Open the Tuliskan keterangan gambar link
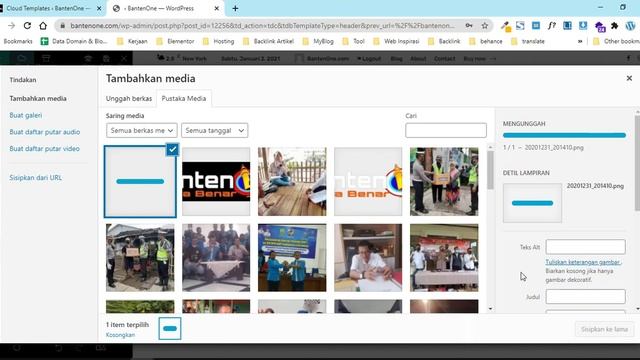 click(x=583, y=262)
